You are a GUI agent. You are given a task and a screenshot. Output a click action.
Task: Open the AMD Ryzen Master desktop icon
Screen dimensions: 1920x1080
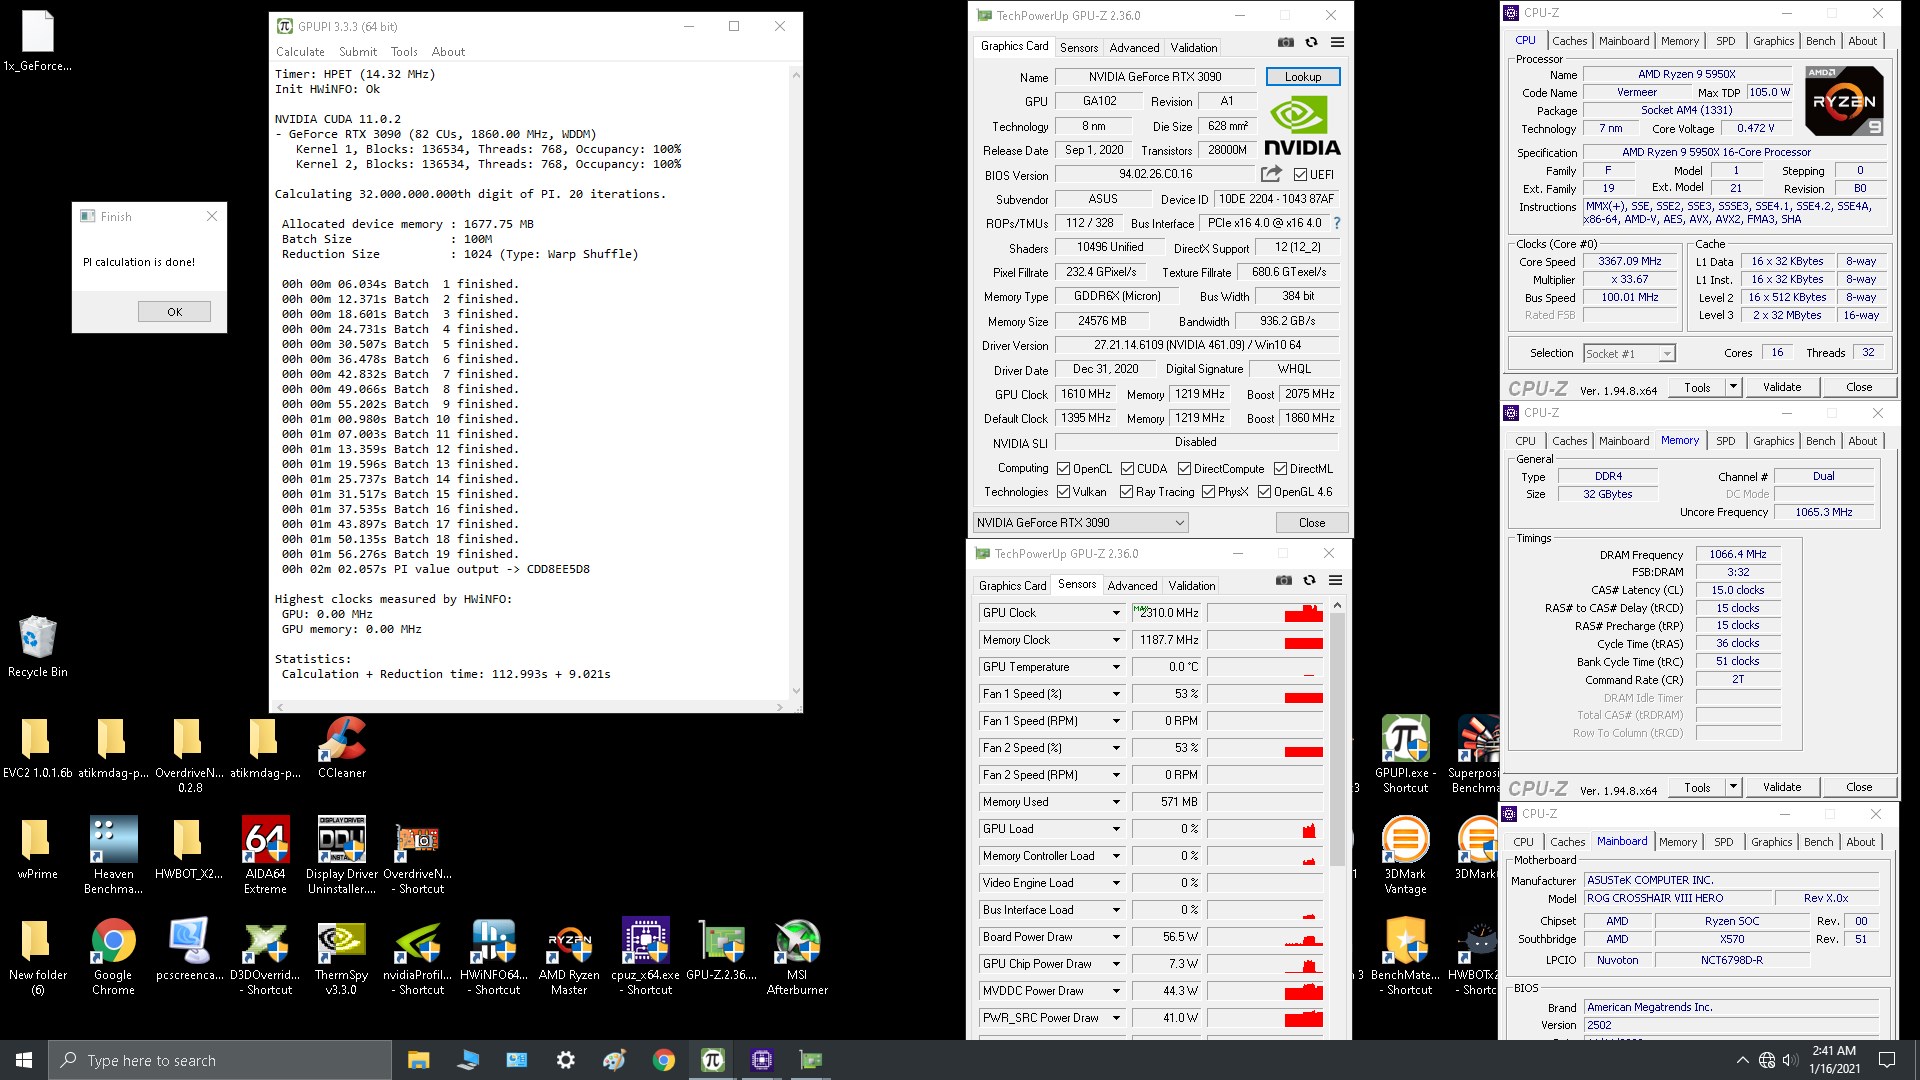(569, 956)
